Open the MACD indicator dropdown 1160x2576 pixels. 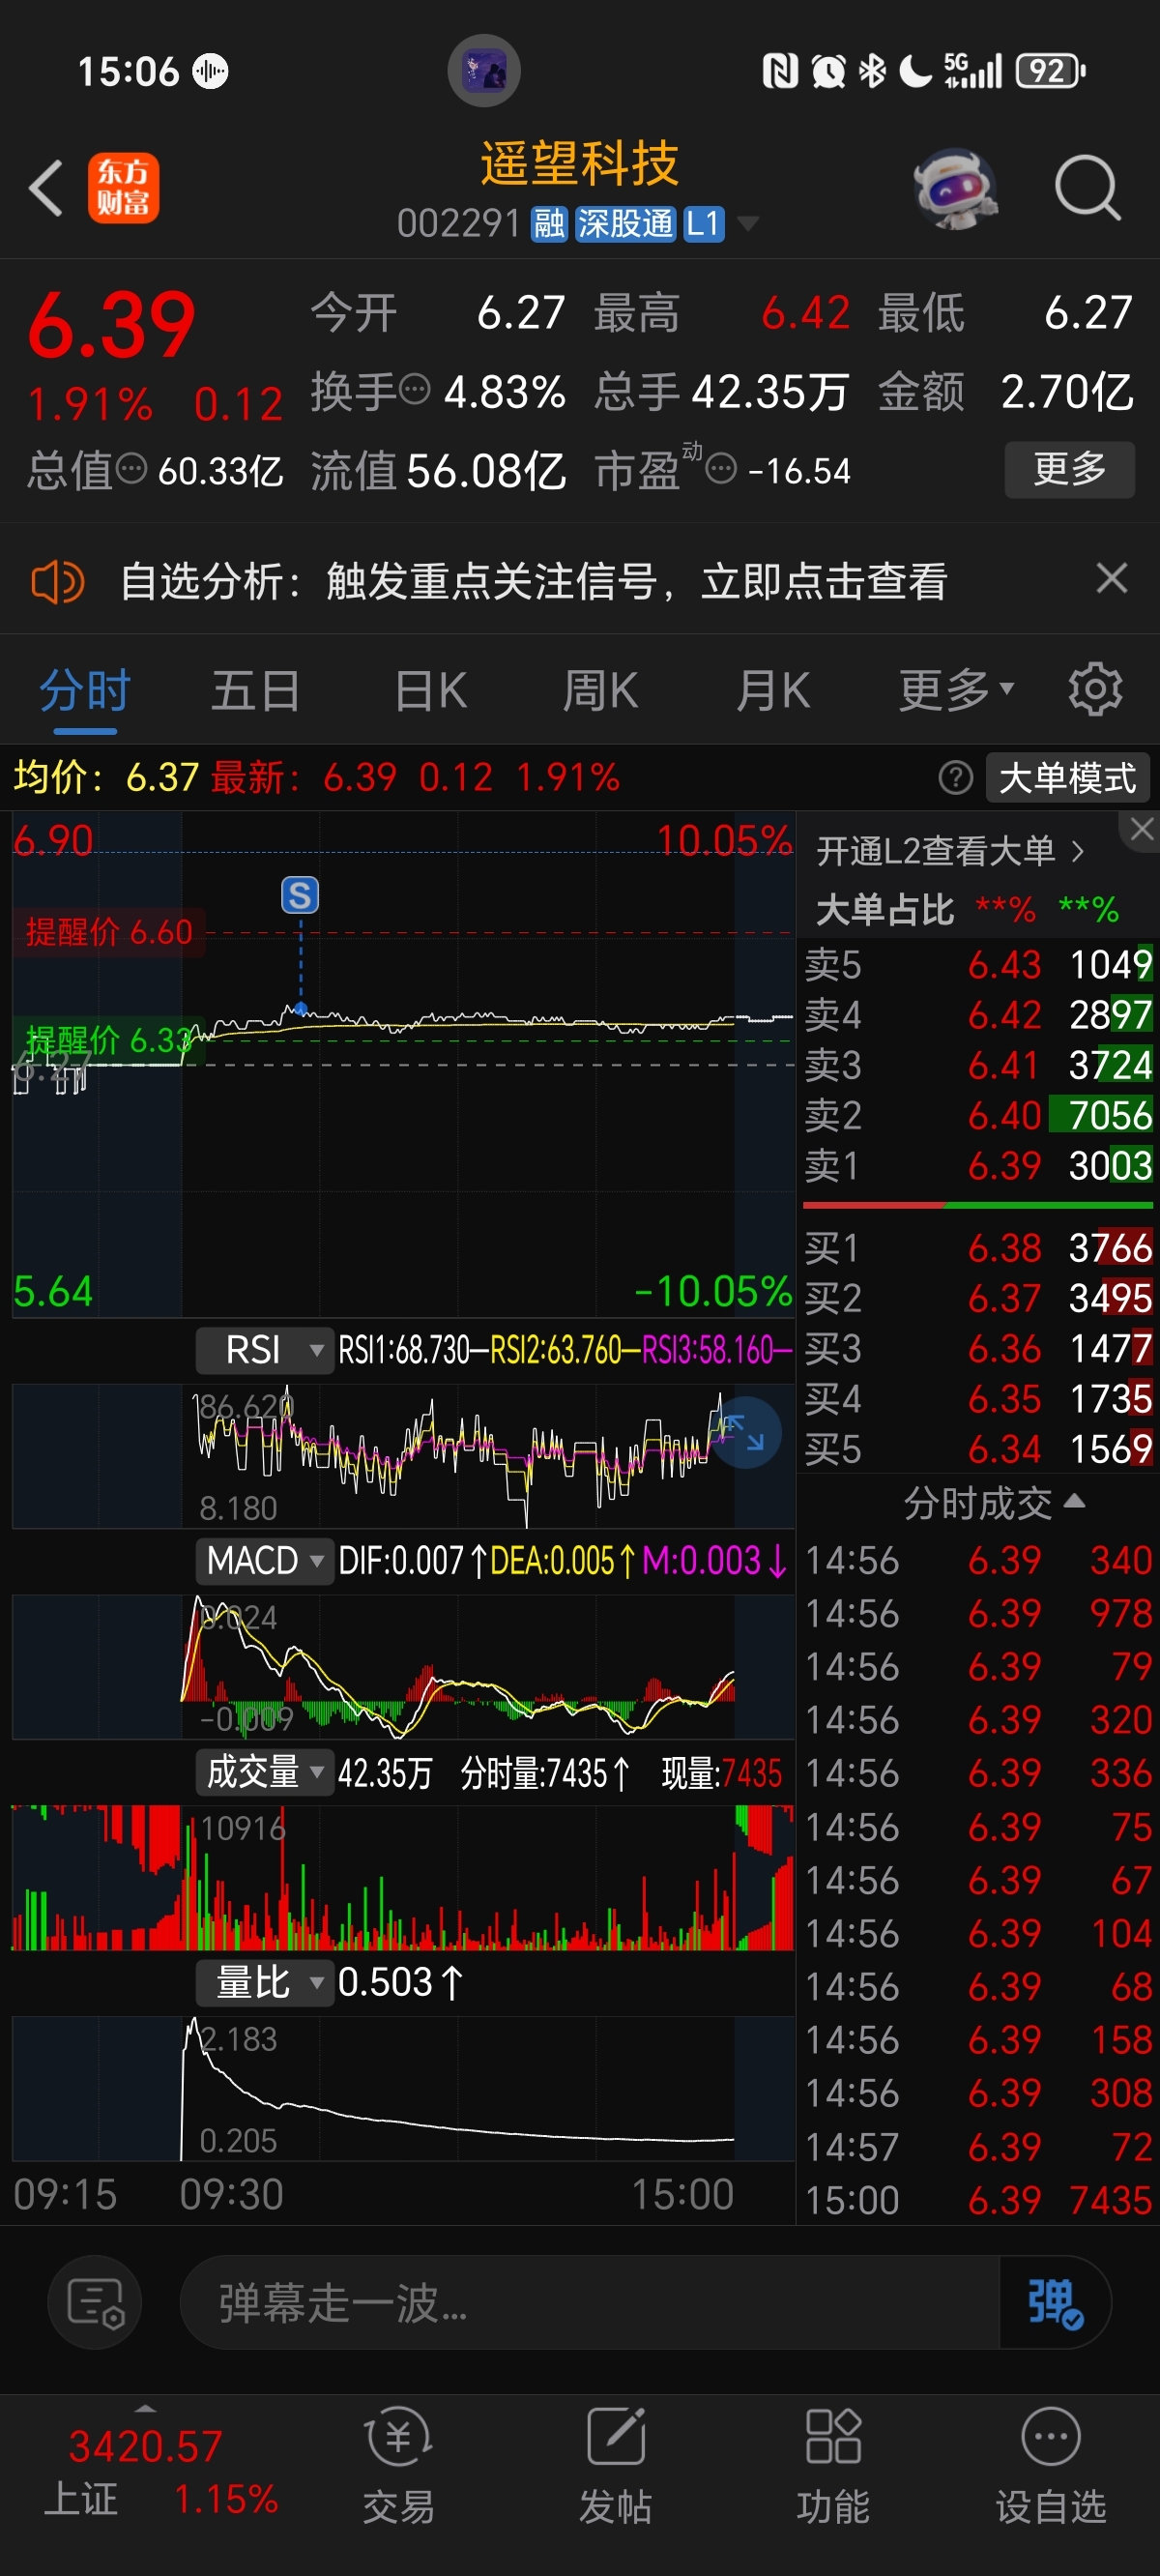(264, 1561)
